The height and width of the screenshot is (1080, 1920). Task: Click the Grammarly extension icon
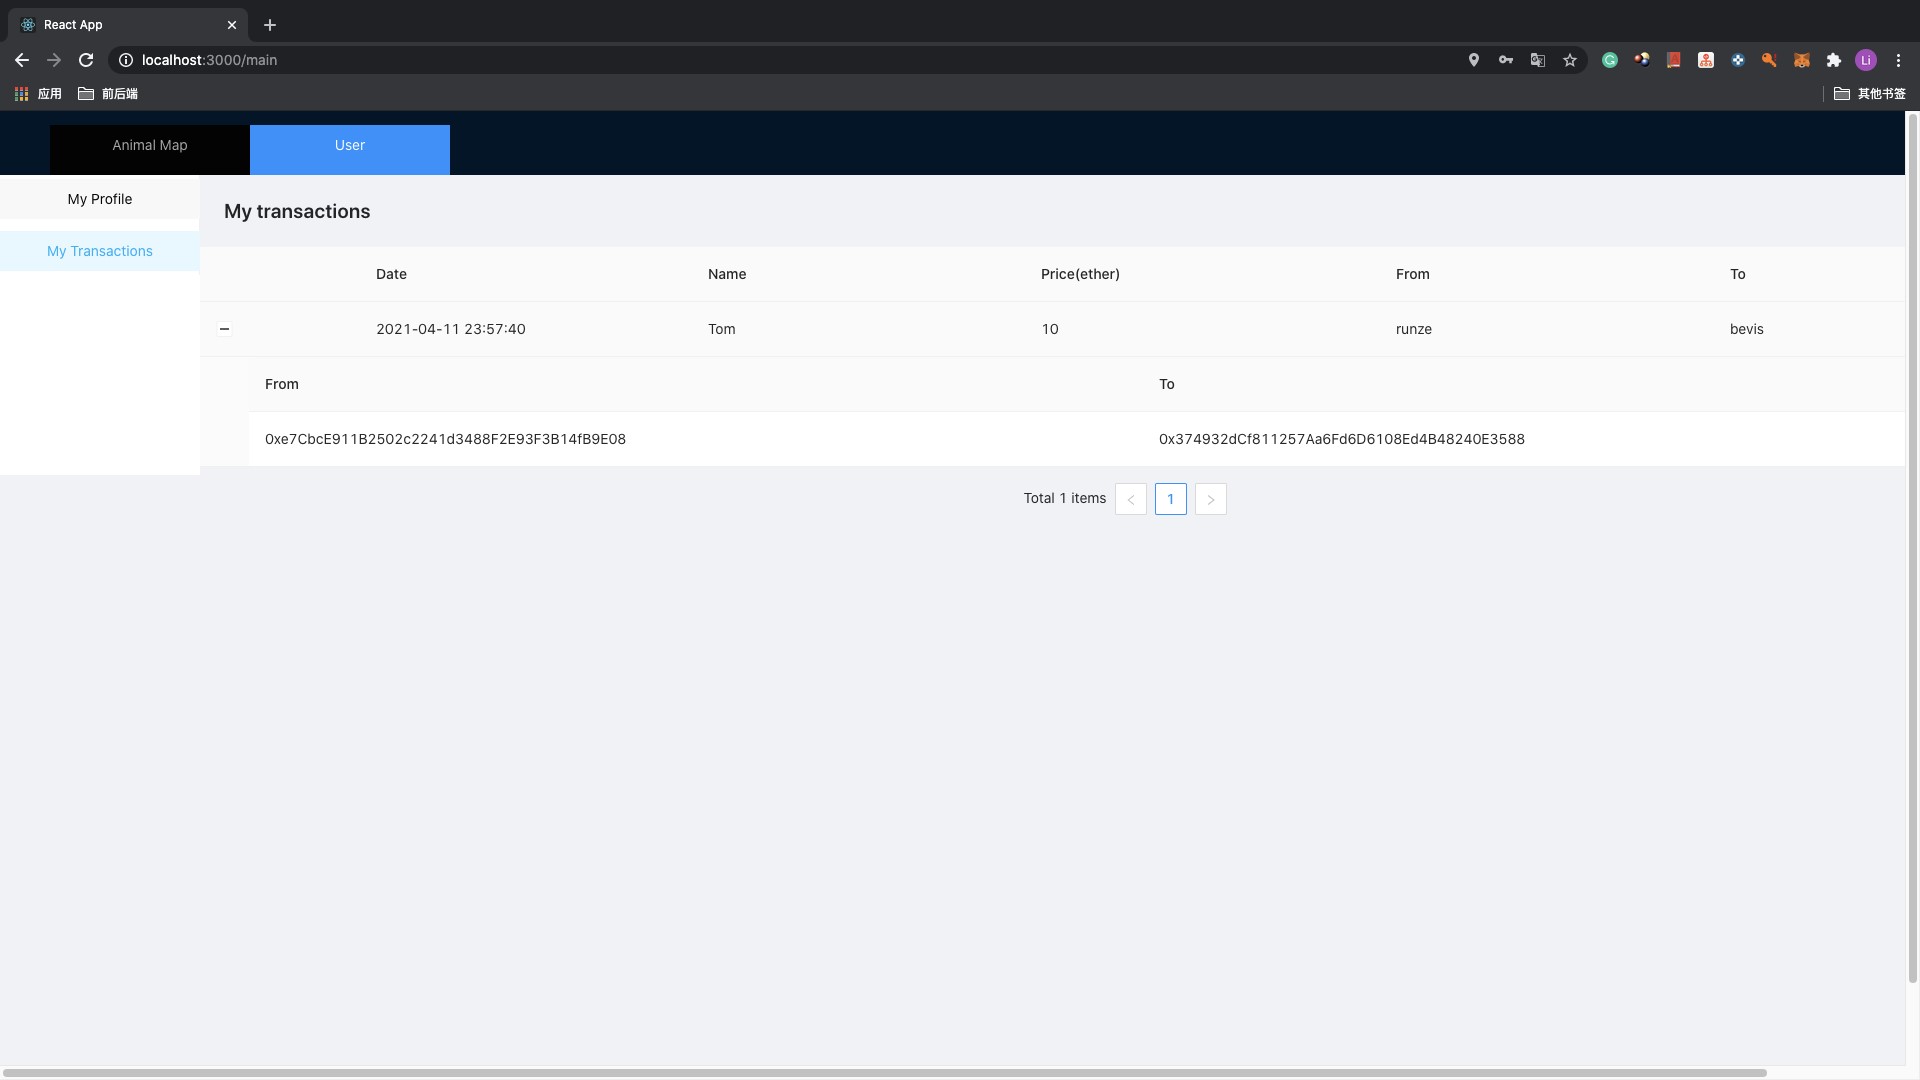(x=1609, y=60)
